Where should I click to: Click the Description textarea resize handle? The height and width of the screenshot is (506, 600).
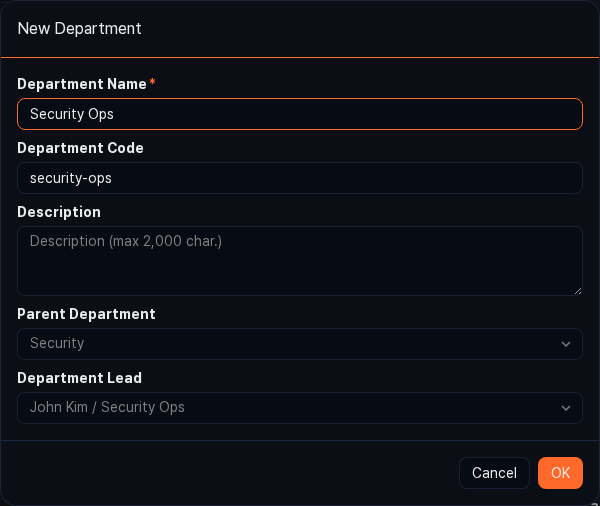pyautogui.click(x=577, y=290)
